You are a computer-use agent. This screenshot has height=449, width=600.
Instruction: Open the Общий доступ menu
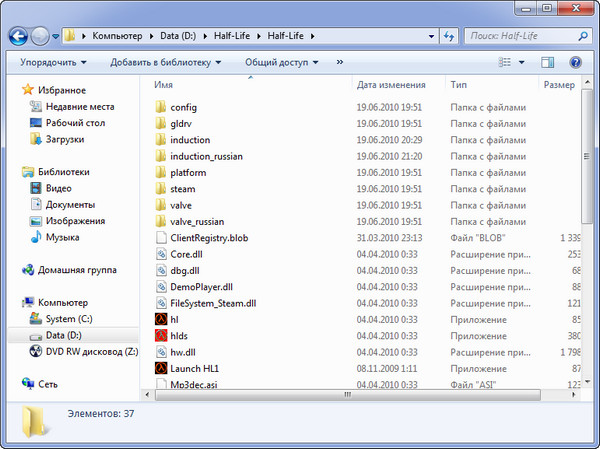coord(282,62)
